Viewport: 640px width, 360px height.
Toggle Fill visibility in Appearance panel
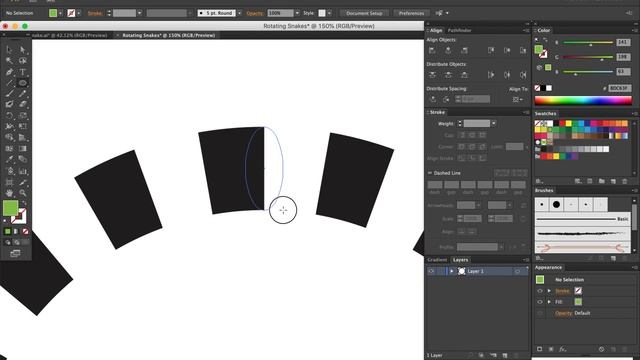click(x=540, y=302)
